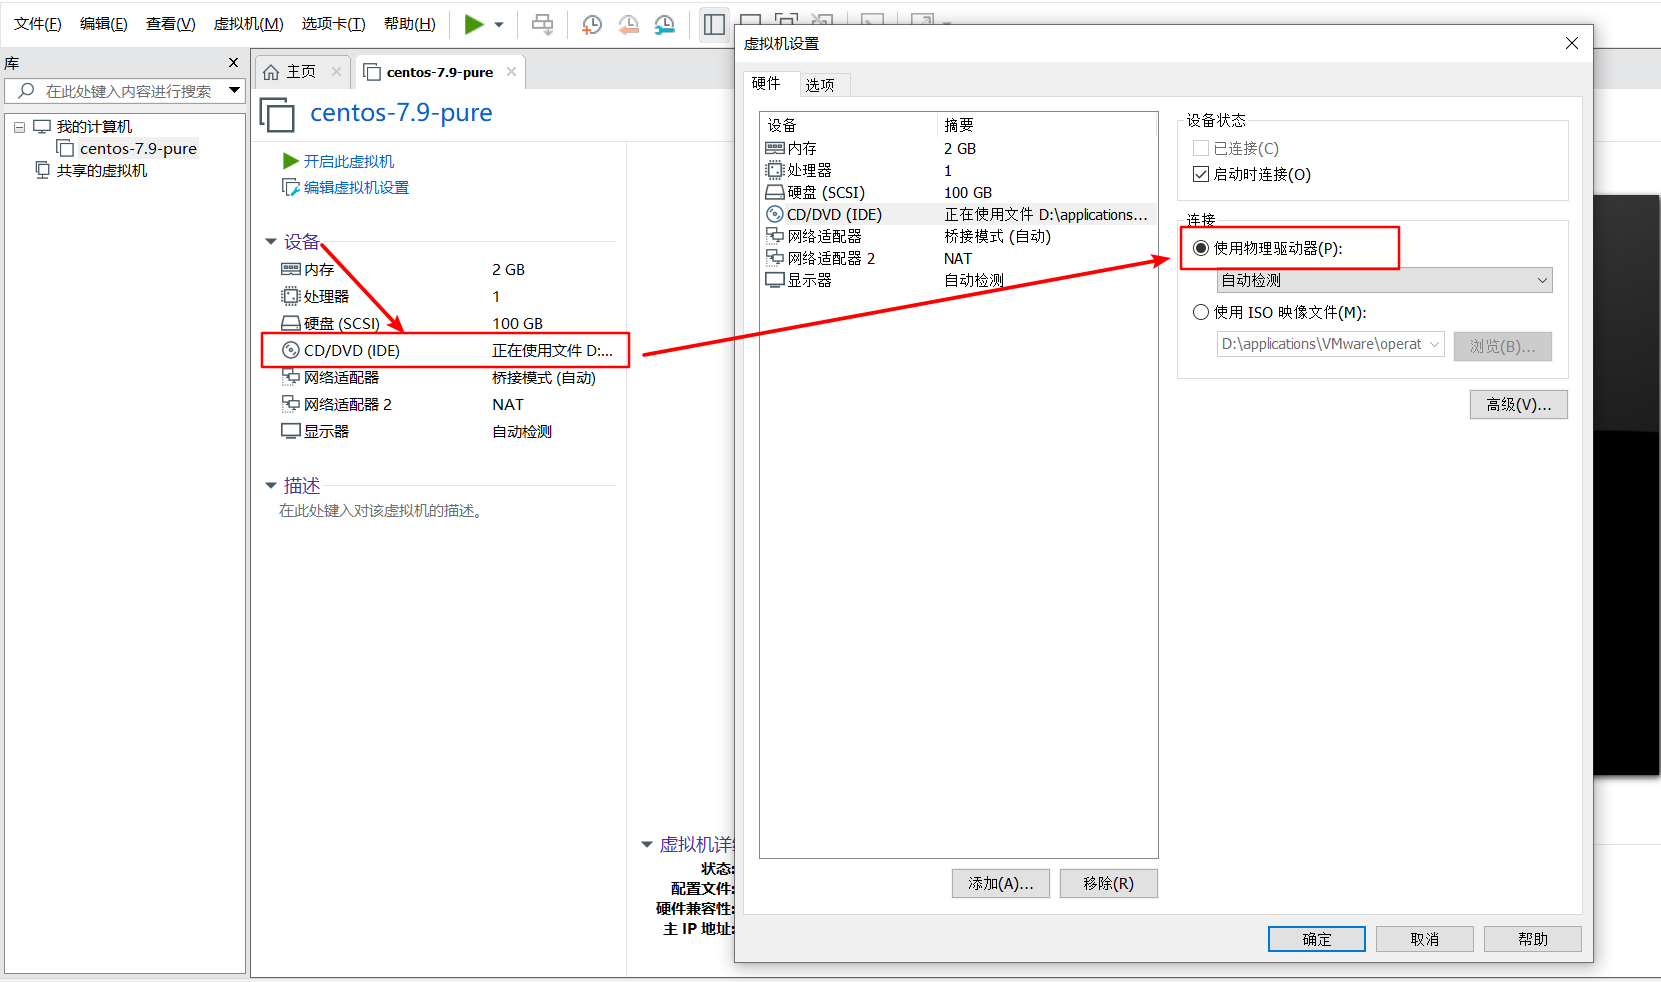Open the power-on dropdown arrow beside play
The height and width of the screenshot is (982, 1661).
499,25
